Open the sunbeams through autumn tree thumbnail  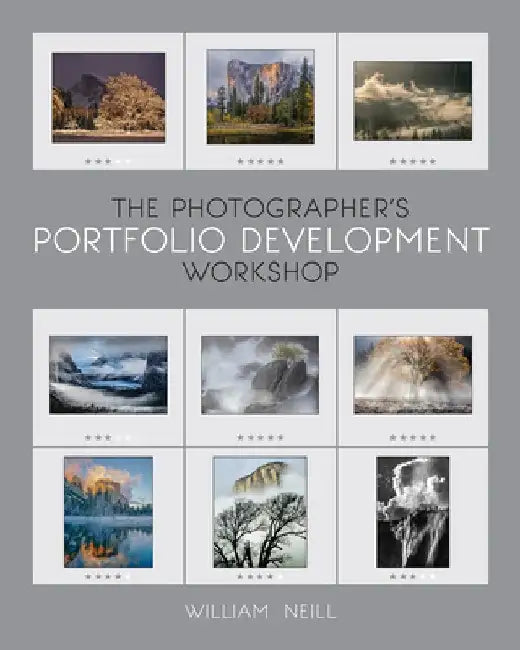[x=413, y=375]
